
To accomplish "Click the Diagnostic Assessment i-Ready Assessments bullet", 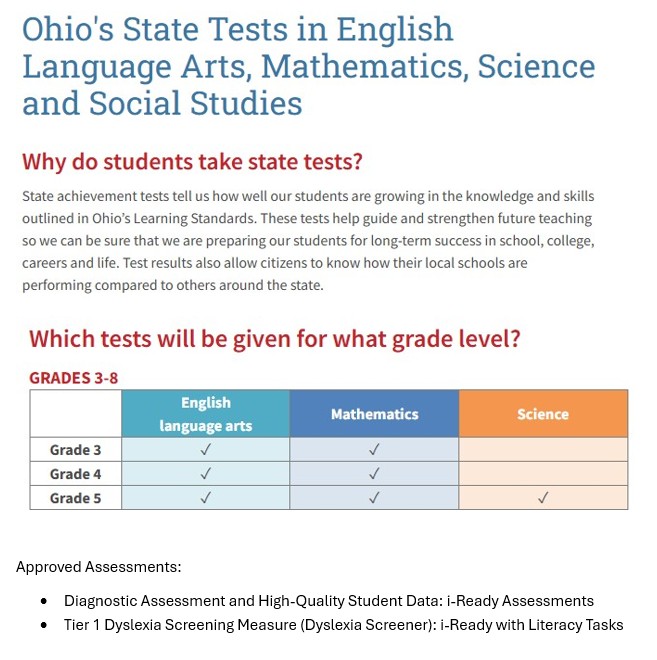I will (x=329, y=601).
